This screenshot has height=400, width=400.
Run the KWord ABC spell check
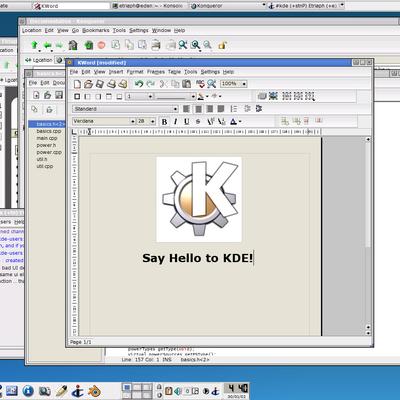(200, 84)
